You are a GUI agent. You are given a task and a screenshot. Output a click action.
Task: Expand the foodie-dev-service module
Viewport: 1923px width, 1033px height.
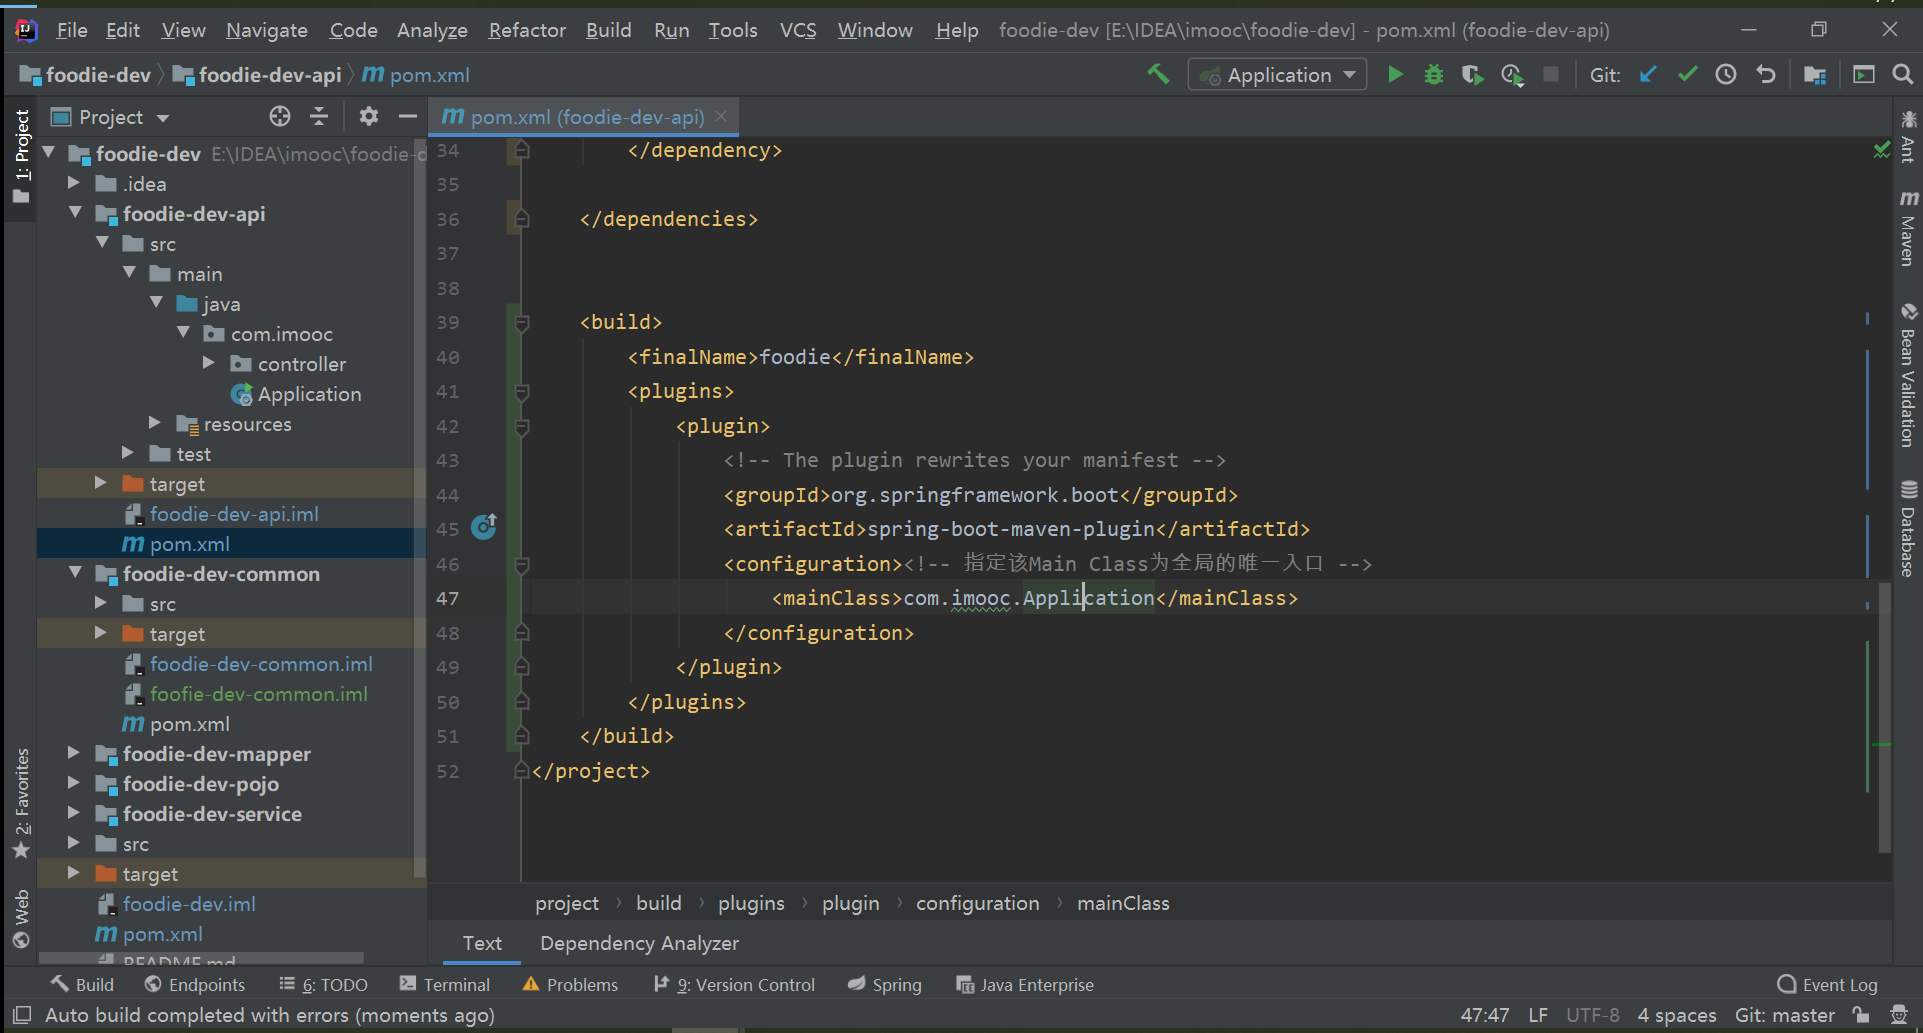73,813
